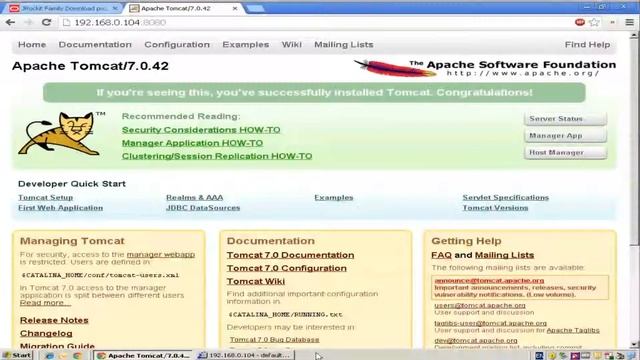Click the browser forward arrow

click(28, 22)
